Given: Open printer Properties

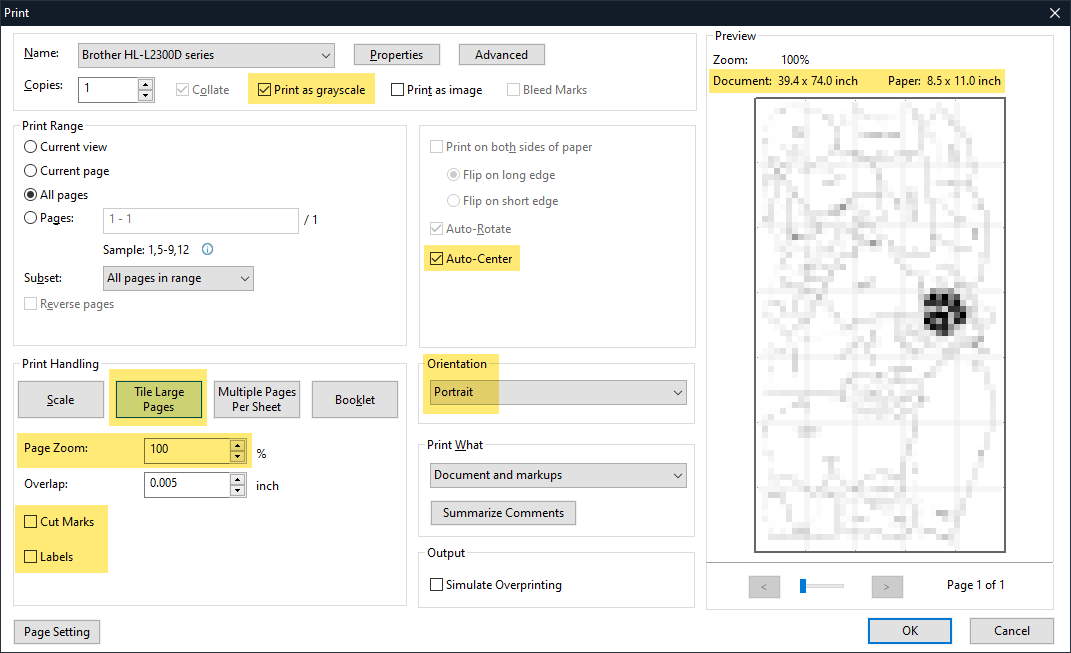Looking at the screenshot, I should (x=396, y=55).
